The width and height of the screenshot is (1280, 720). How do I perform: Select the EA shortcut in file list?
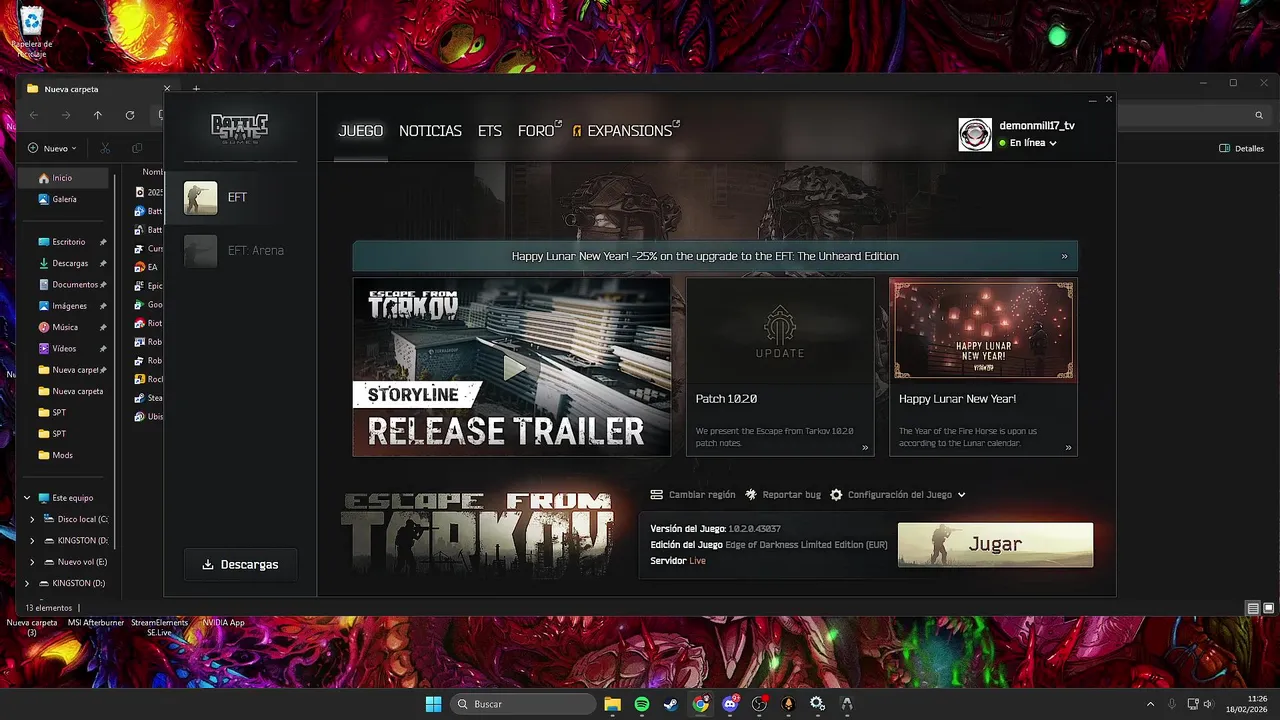click(x=146, y=267)
